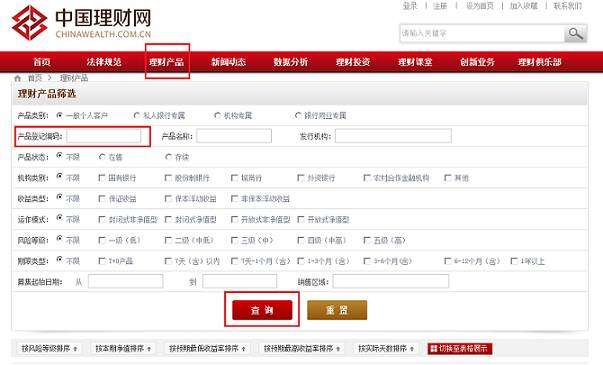Image resolution: width=603 pixels, height=365 pixels.
Task: Open the 首页 nav menu item
Action: tap(42, 62)
